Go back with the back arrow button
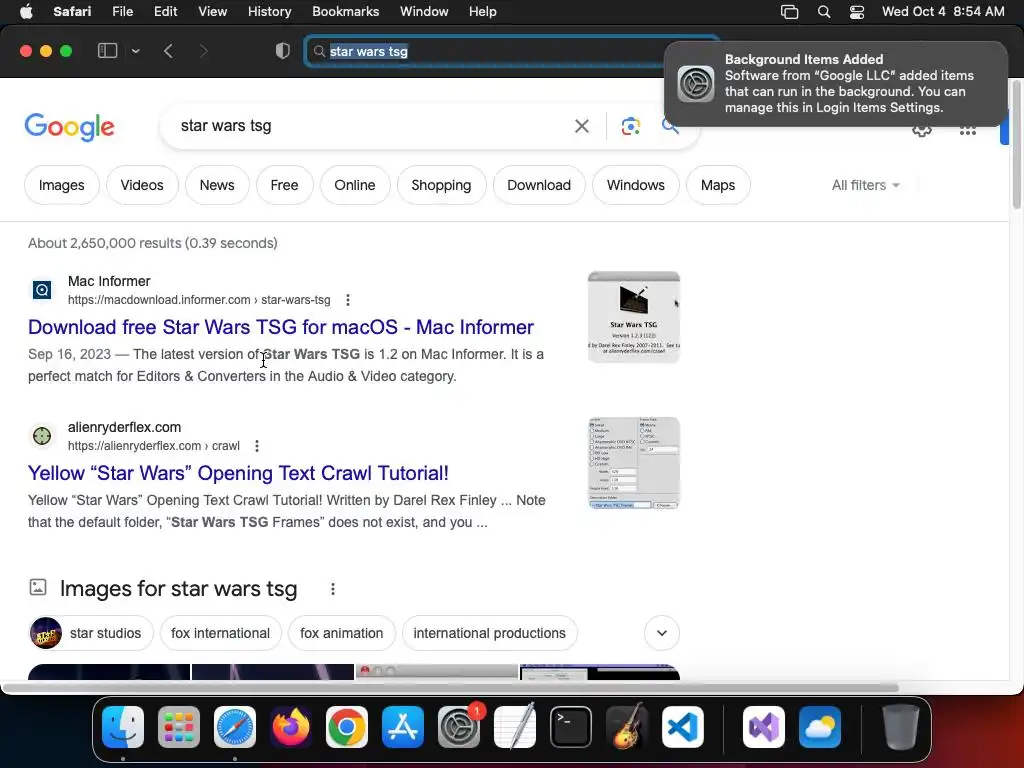This screenshot has height=768, width=1024. tap(168, 51)
